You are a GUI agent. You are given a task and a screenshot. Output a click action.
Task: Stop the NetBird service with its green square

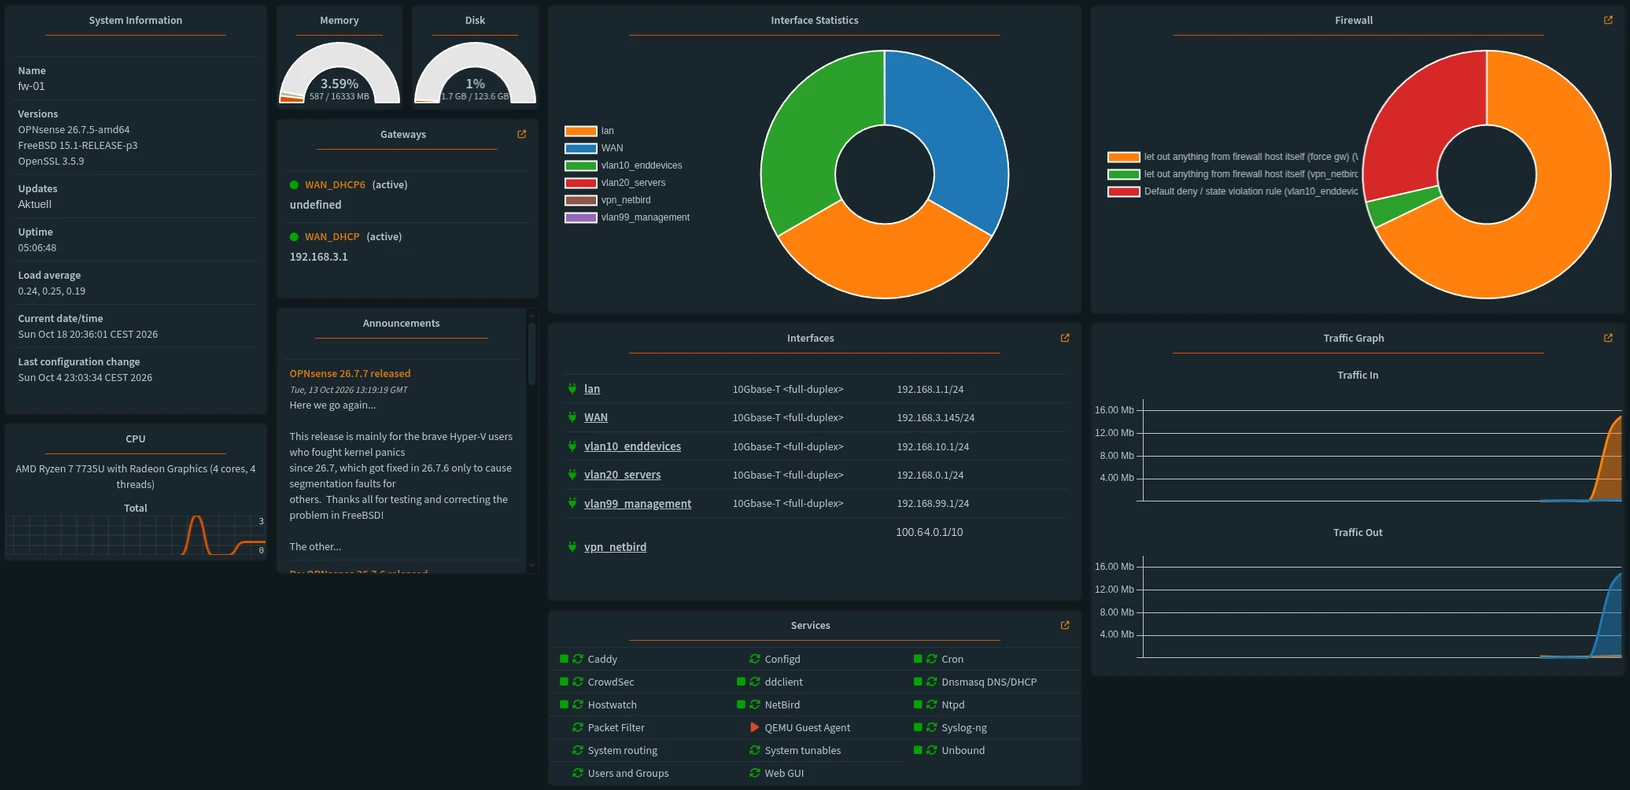(741, 705)
